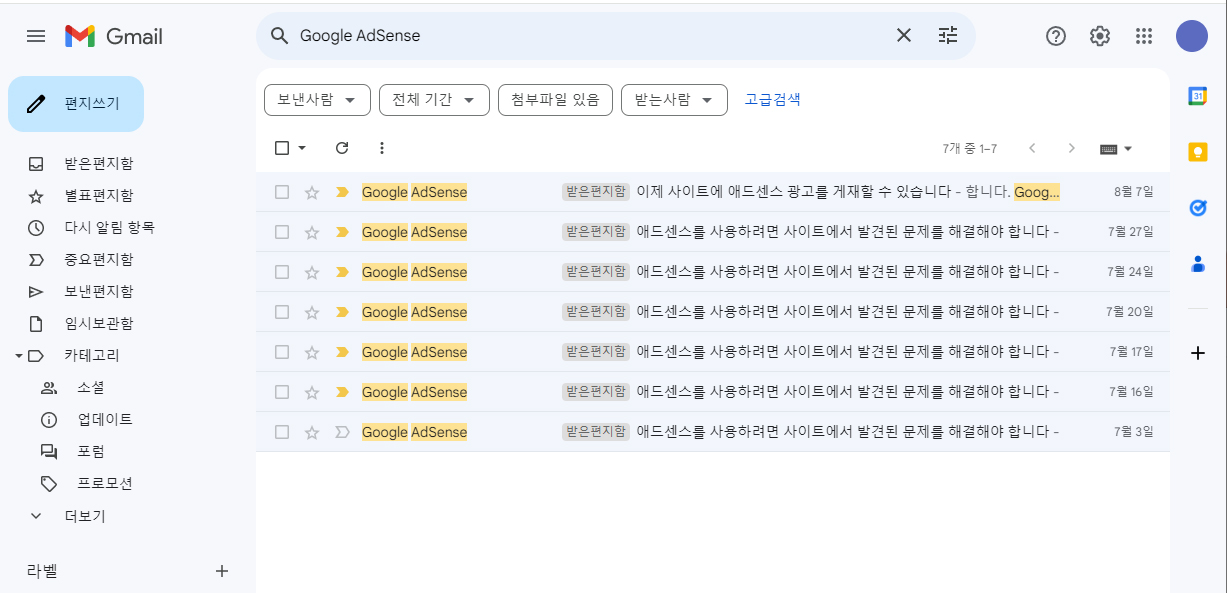Click the 편지쓰기 compose button
Image resolution: width=1227 pixels, height=593 pixels.
point(76,104)
